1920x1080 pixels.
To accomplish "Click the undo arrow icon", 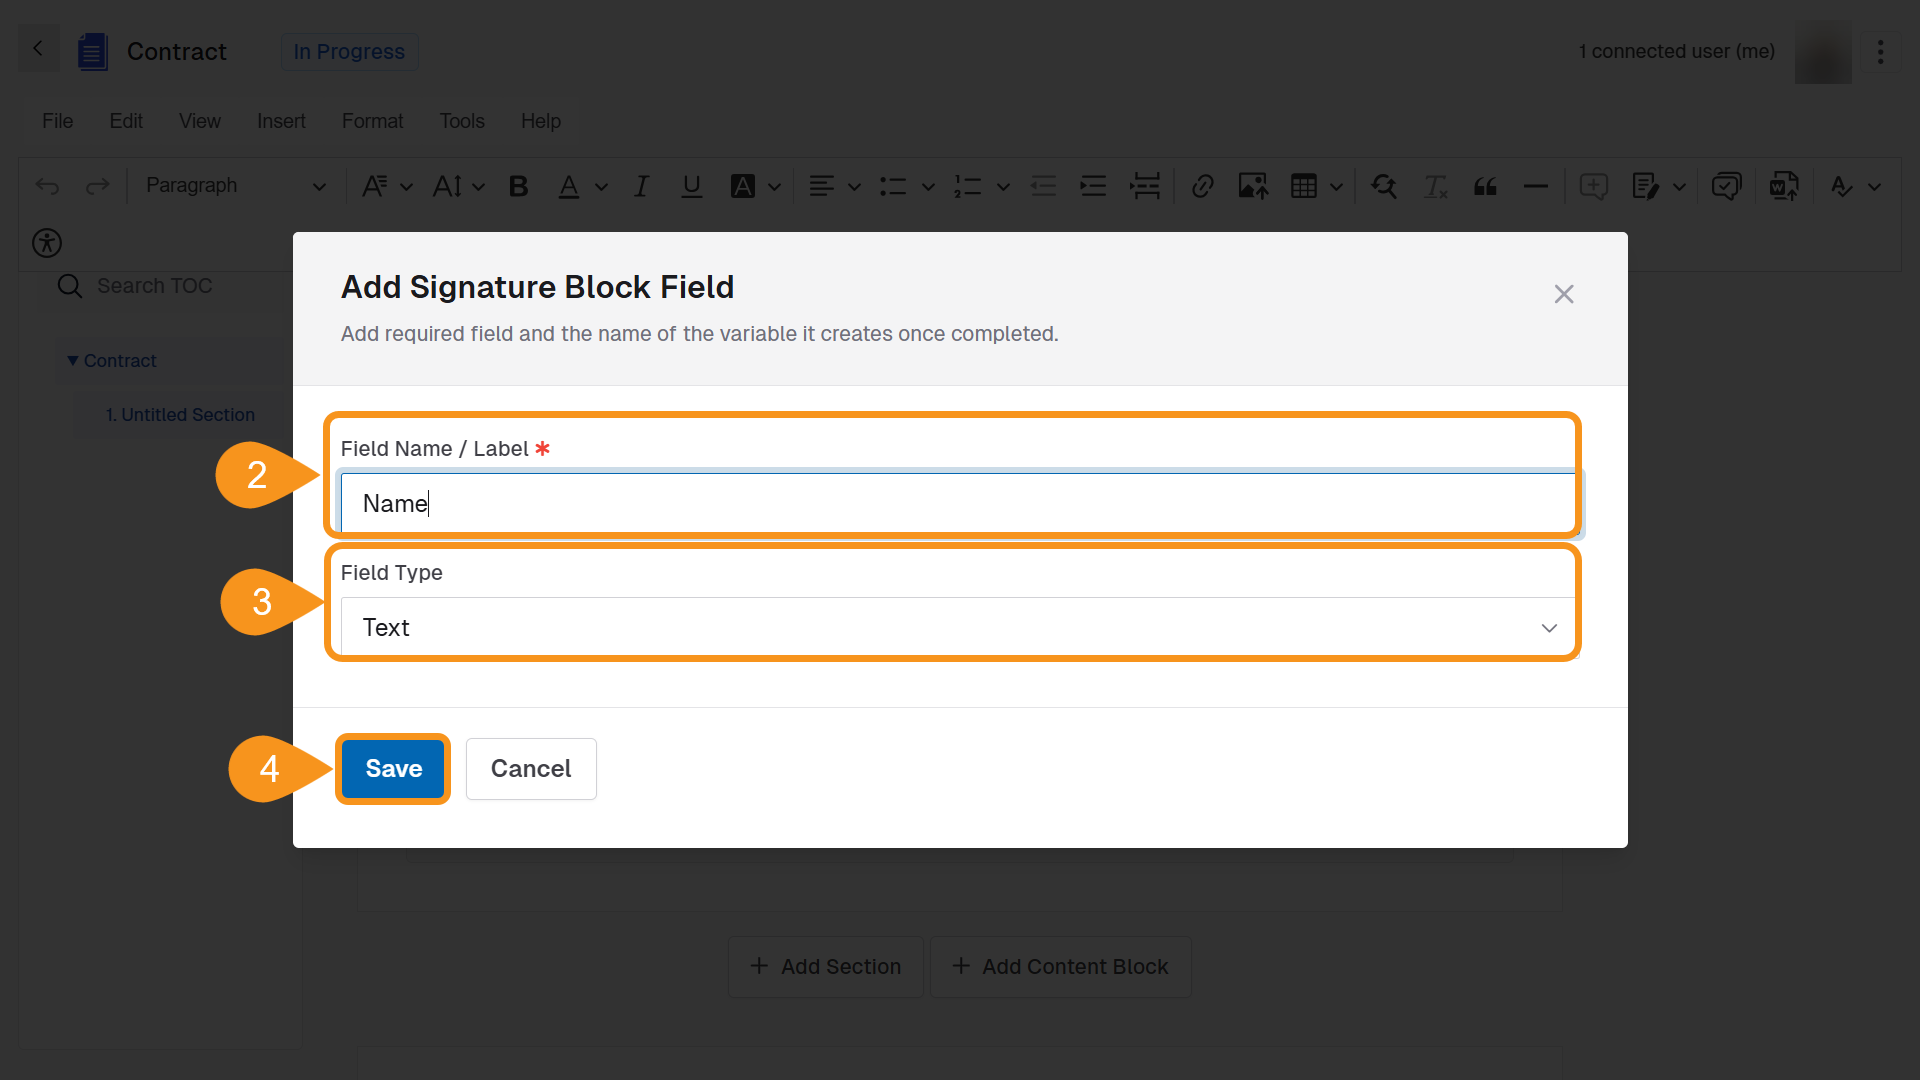I will (47, 186).
